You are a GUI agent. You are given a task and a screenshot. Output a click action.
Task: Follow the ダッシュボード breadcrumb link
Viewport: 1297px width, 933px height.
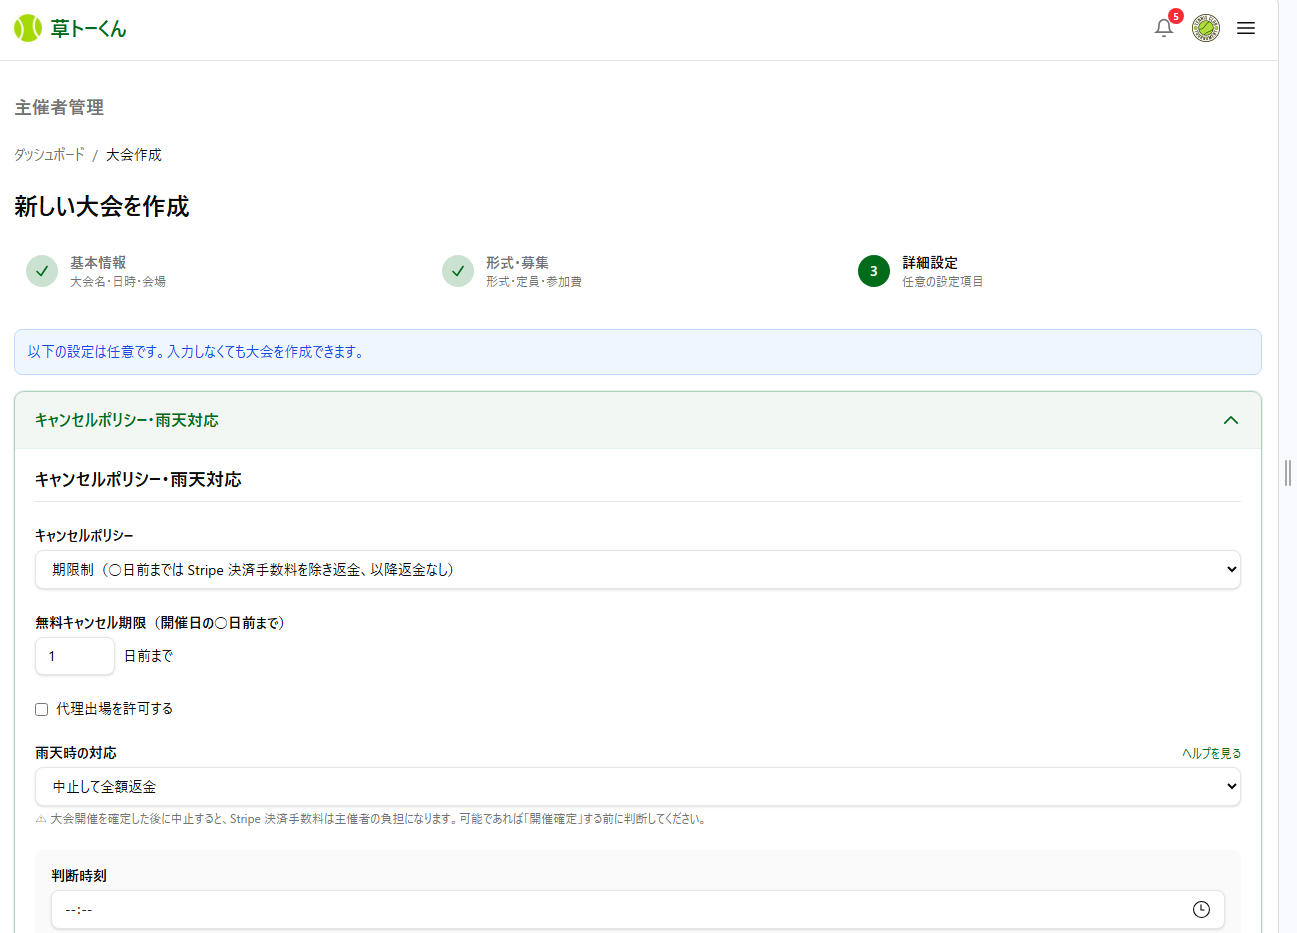(x=49, y=154)
